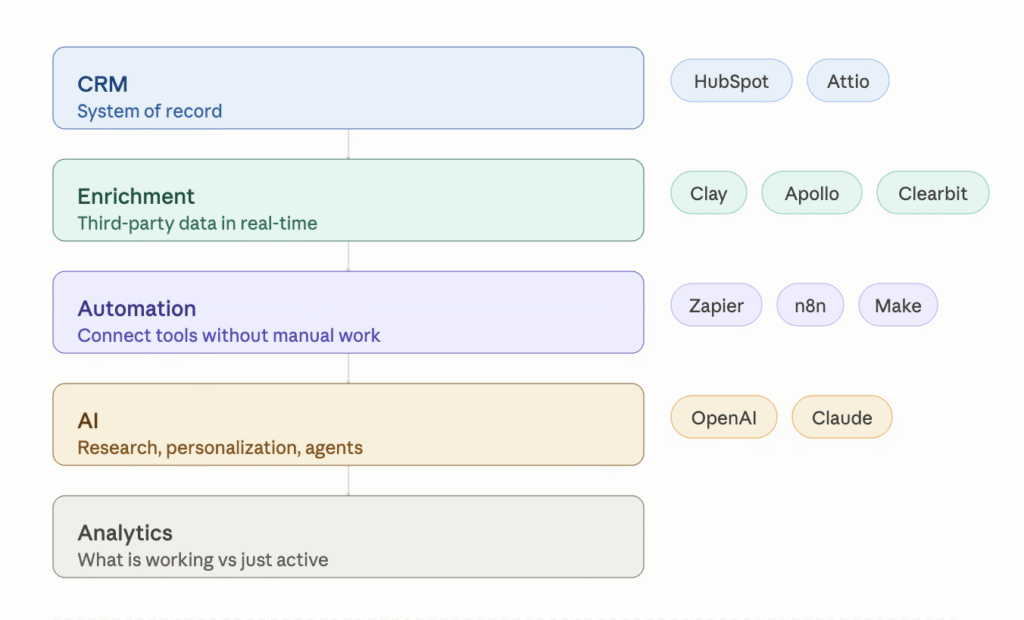
Task: Open the AI research and agents card
Action: pyautogui.click(x=348, y=424)
